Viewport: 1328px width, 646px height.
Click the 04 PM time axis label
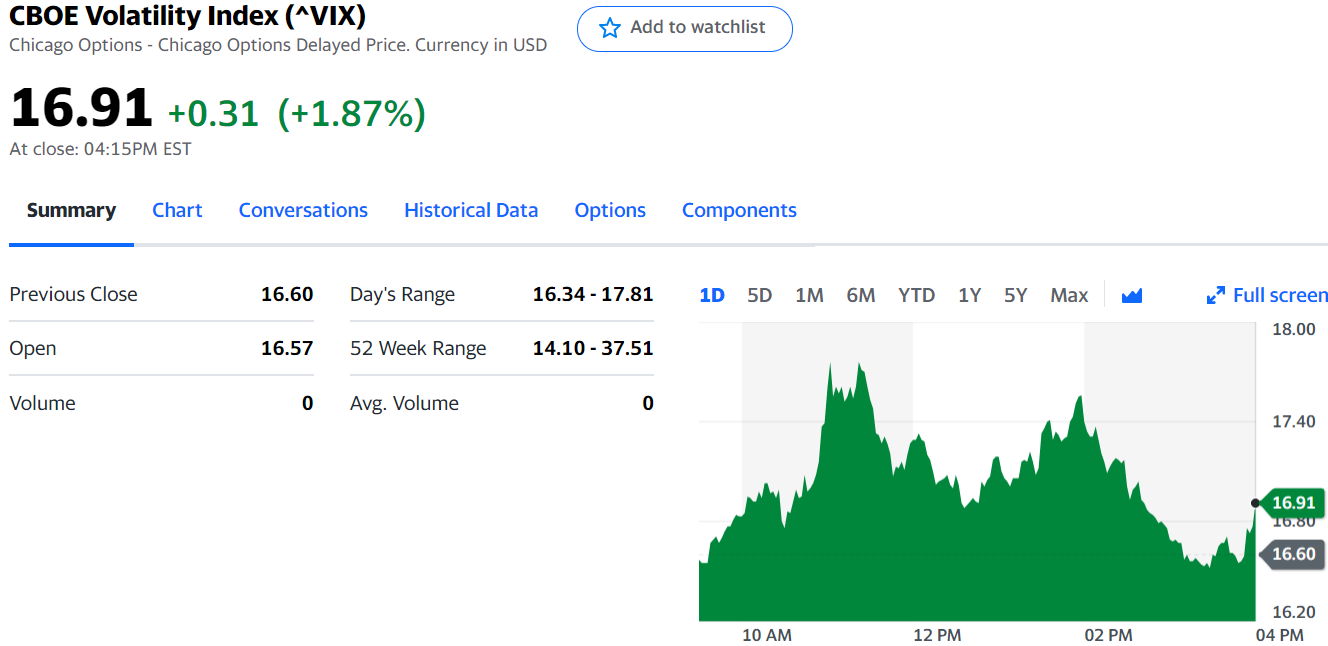click(1279, 635)
